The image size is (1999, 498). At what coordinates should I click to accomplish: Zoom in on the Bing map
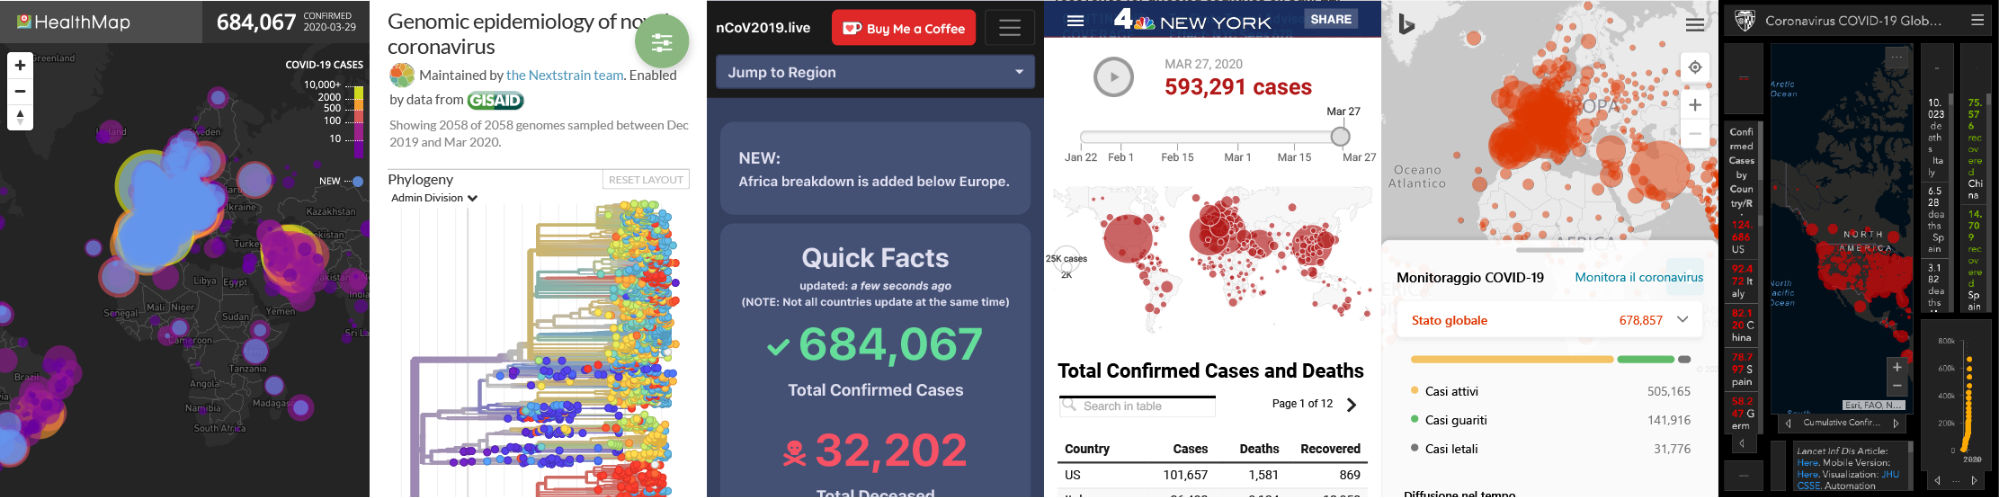[1694, 105]
